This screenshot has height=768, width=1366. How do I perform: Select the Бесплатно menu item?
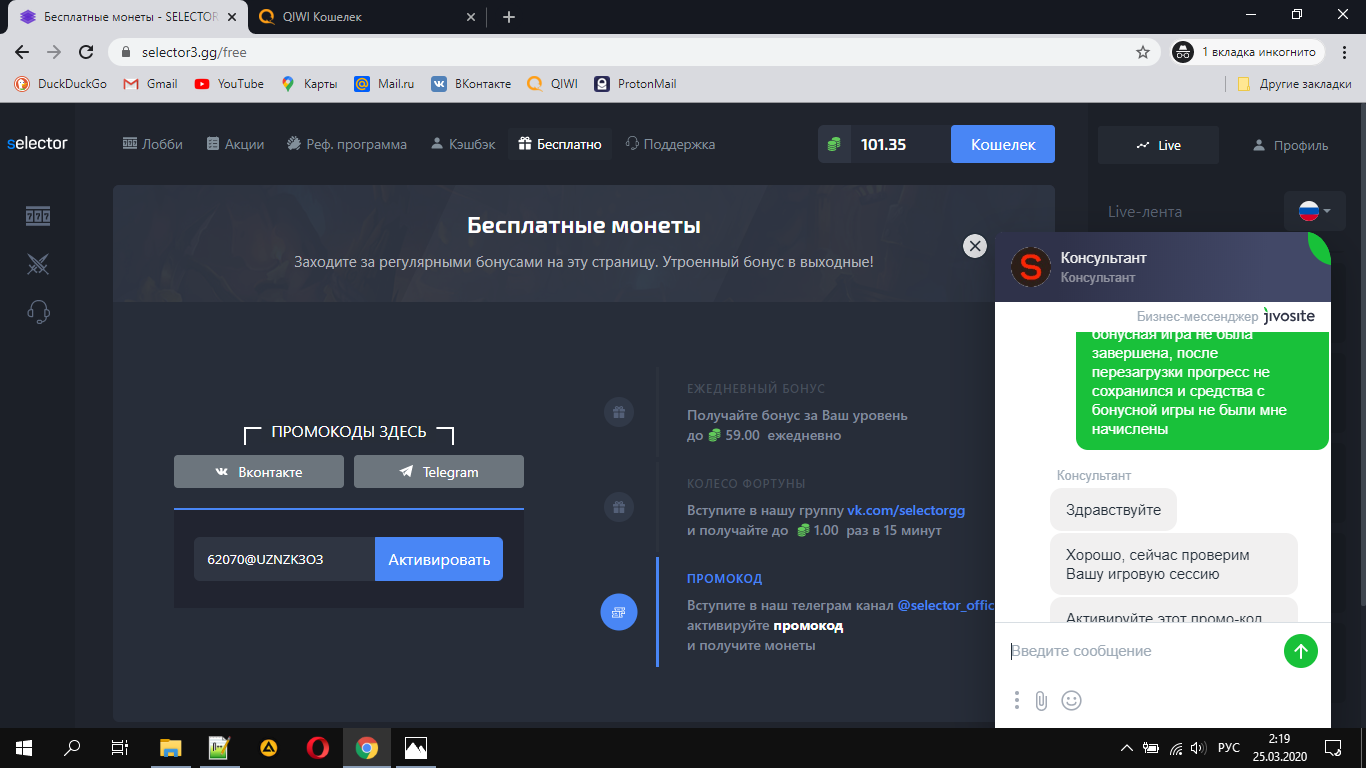click(x=560, y=144)
